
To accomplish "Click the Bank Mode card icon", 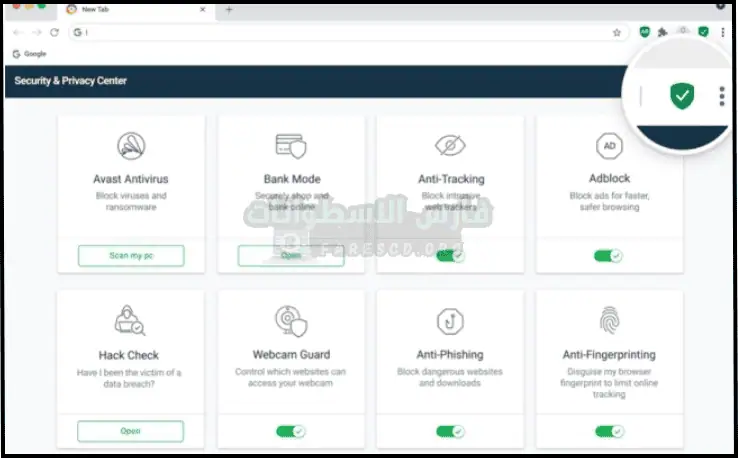I will pyautogui.click(x=291, y=147).
